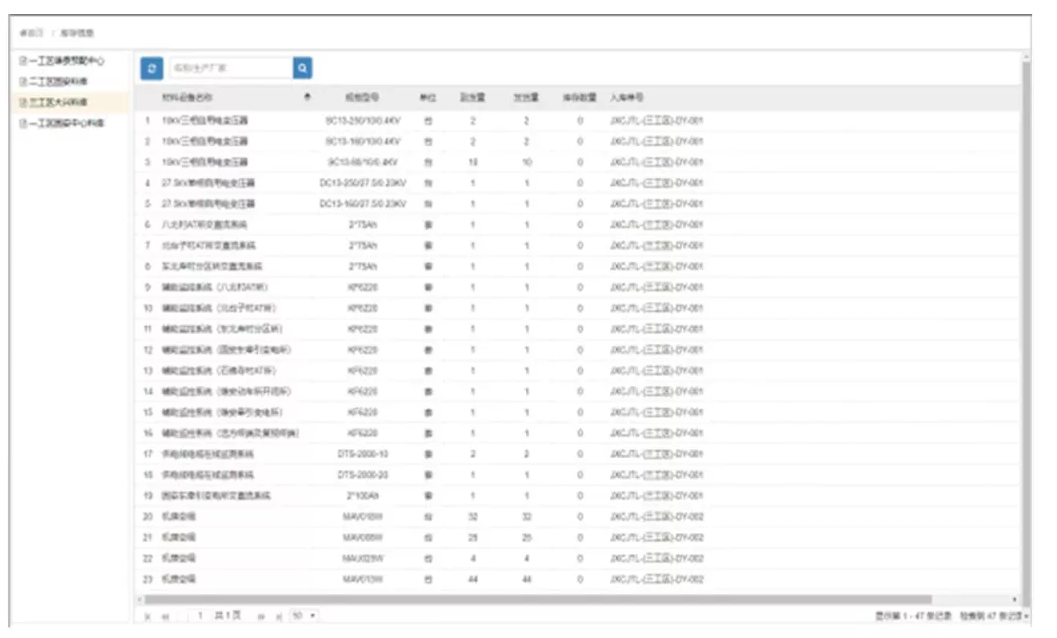Image resolution: width=1057 pixels, height=638 pixels.
Task: Open the page size dropdown showing 50
Action: click(303, 616)
